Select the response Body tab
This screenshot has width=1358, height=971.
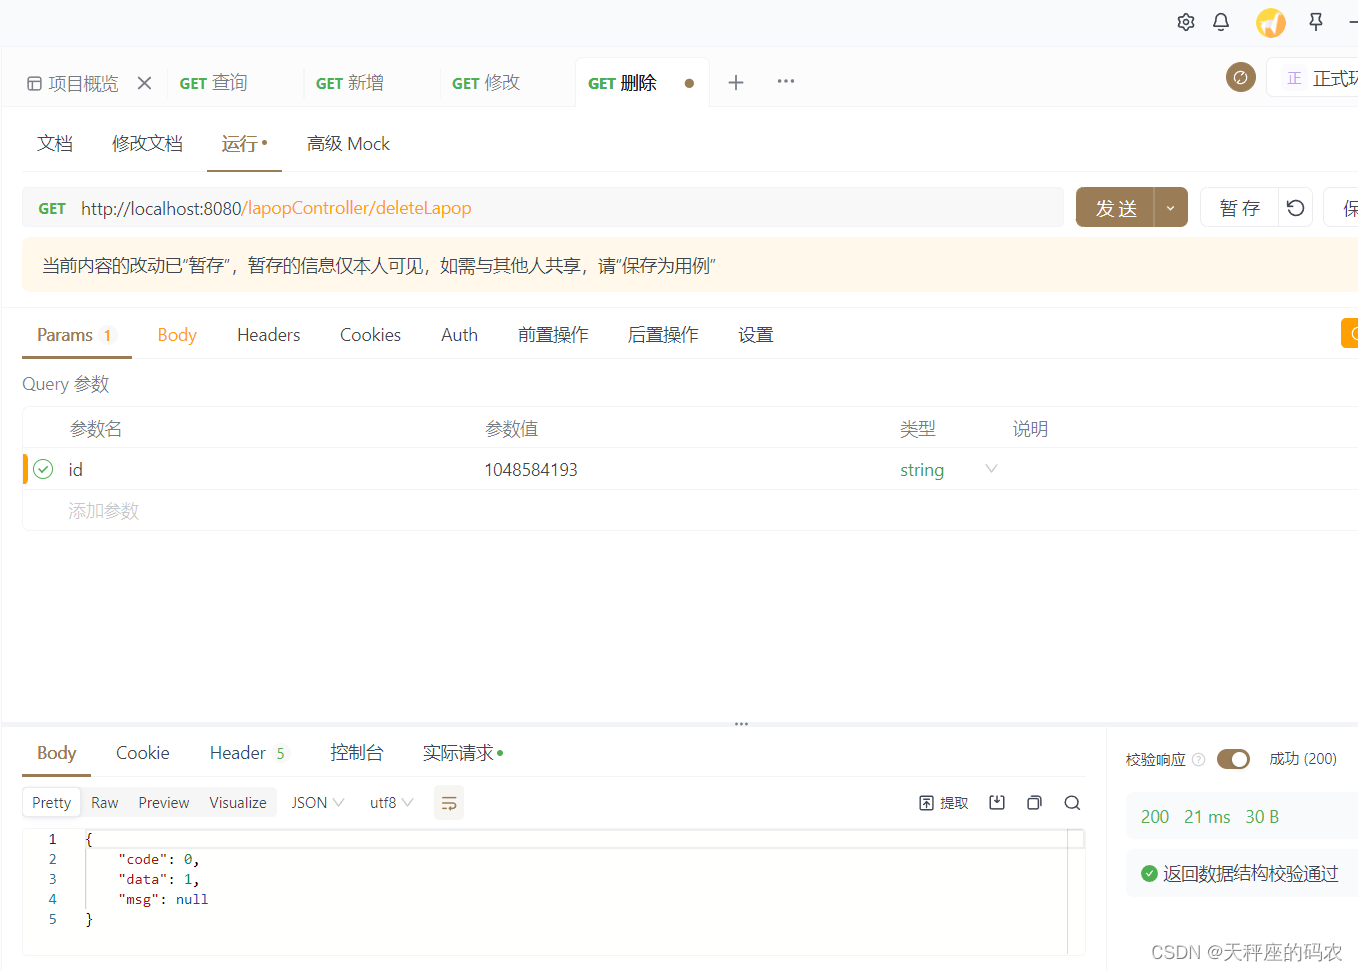point(57,753)
